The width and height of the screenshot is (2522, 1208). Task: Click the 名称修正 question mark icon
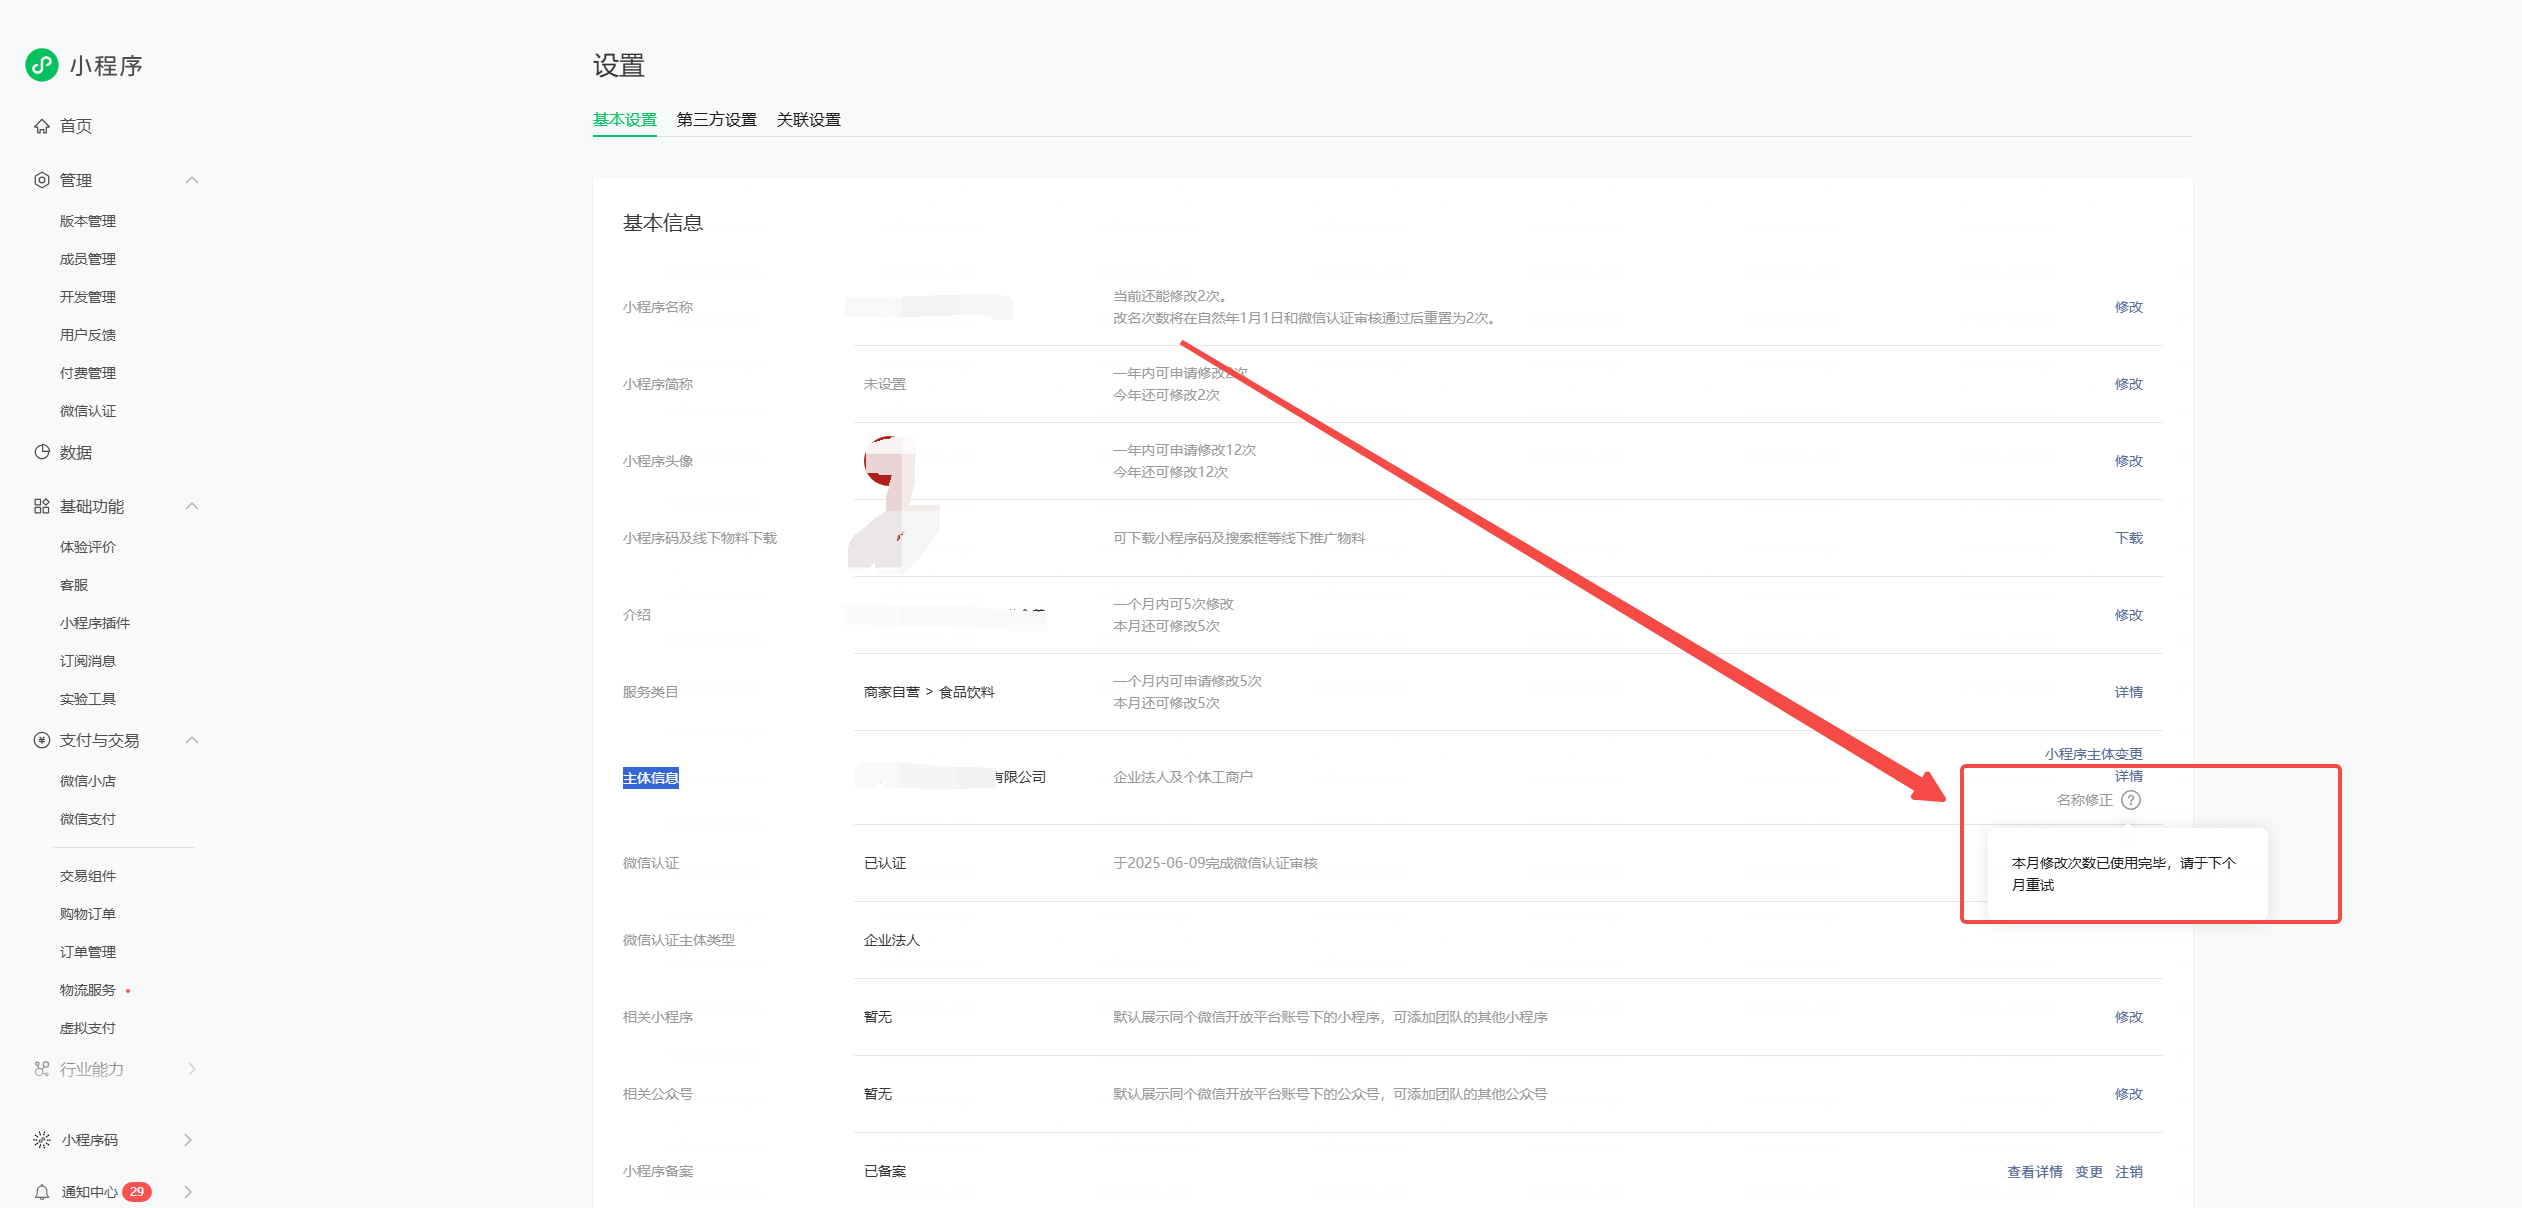point(2131,800)
